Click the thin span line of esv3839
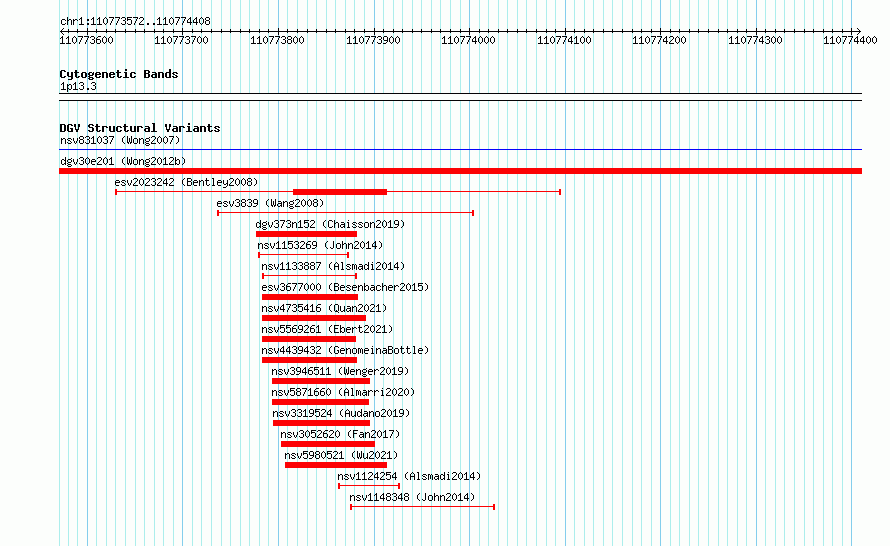890x546 pixels. (346, 213)
